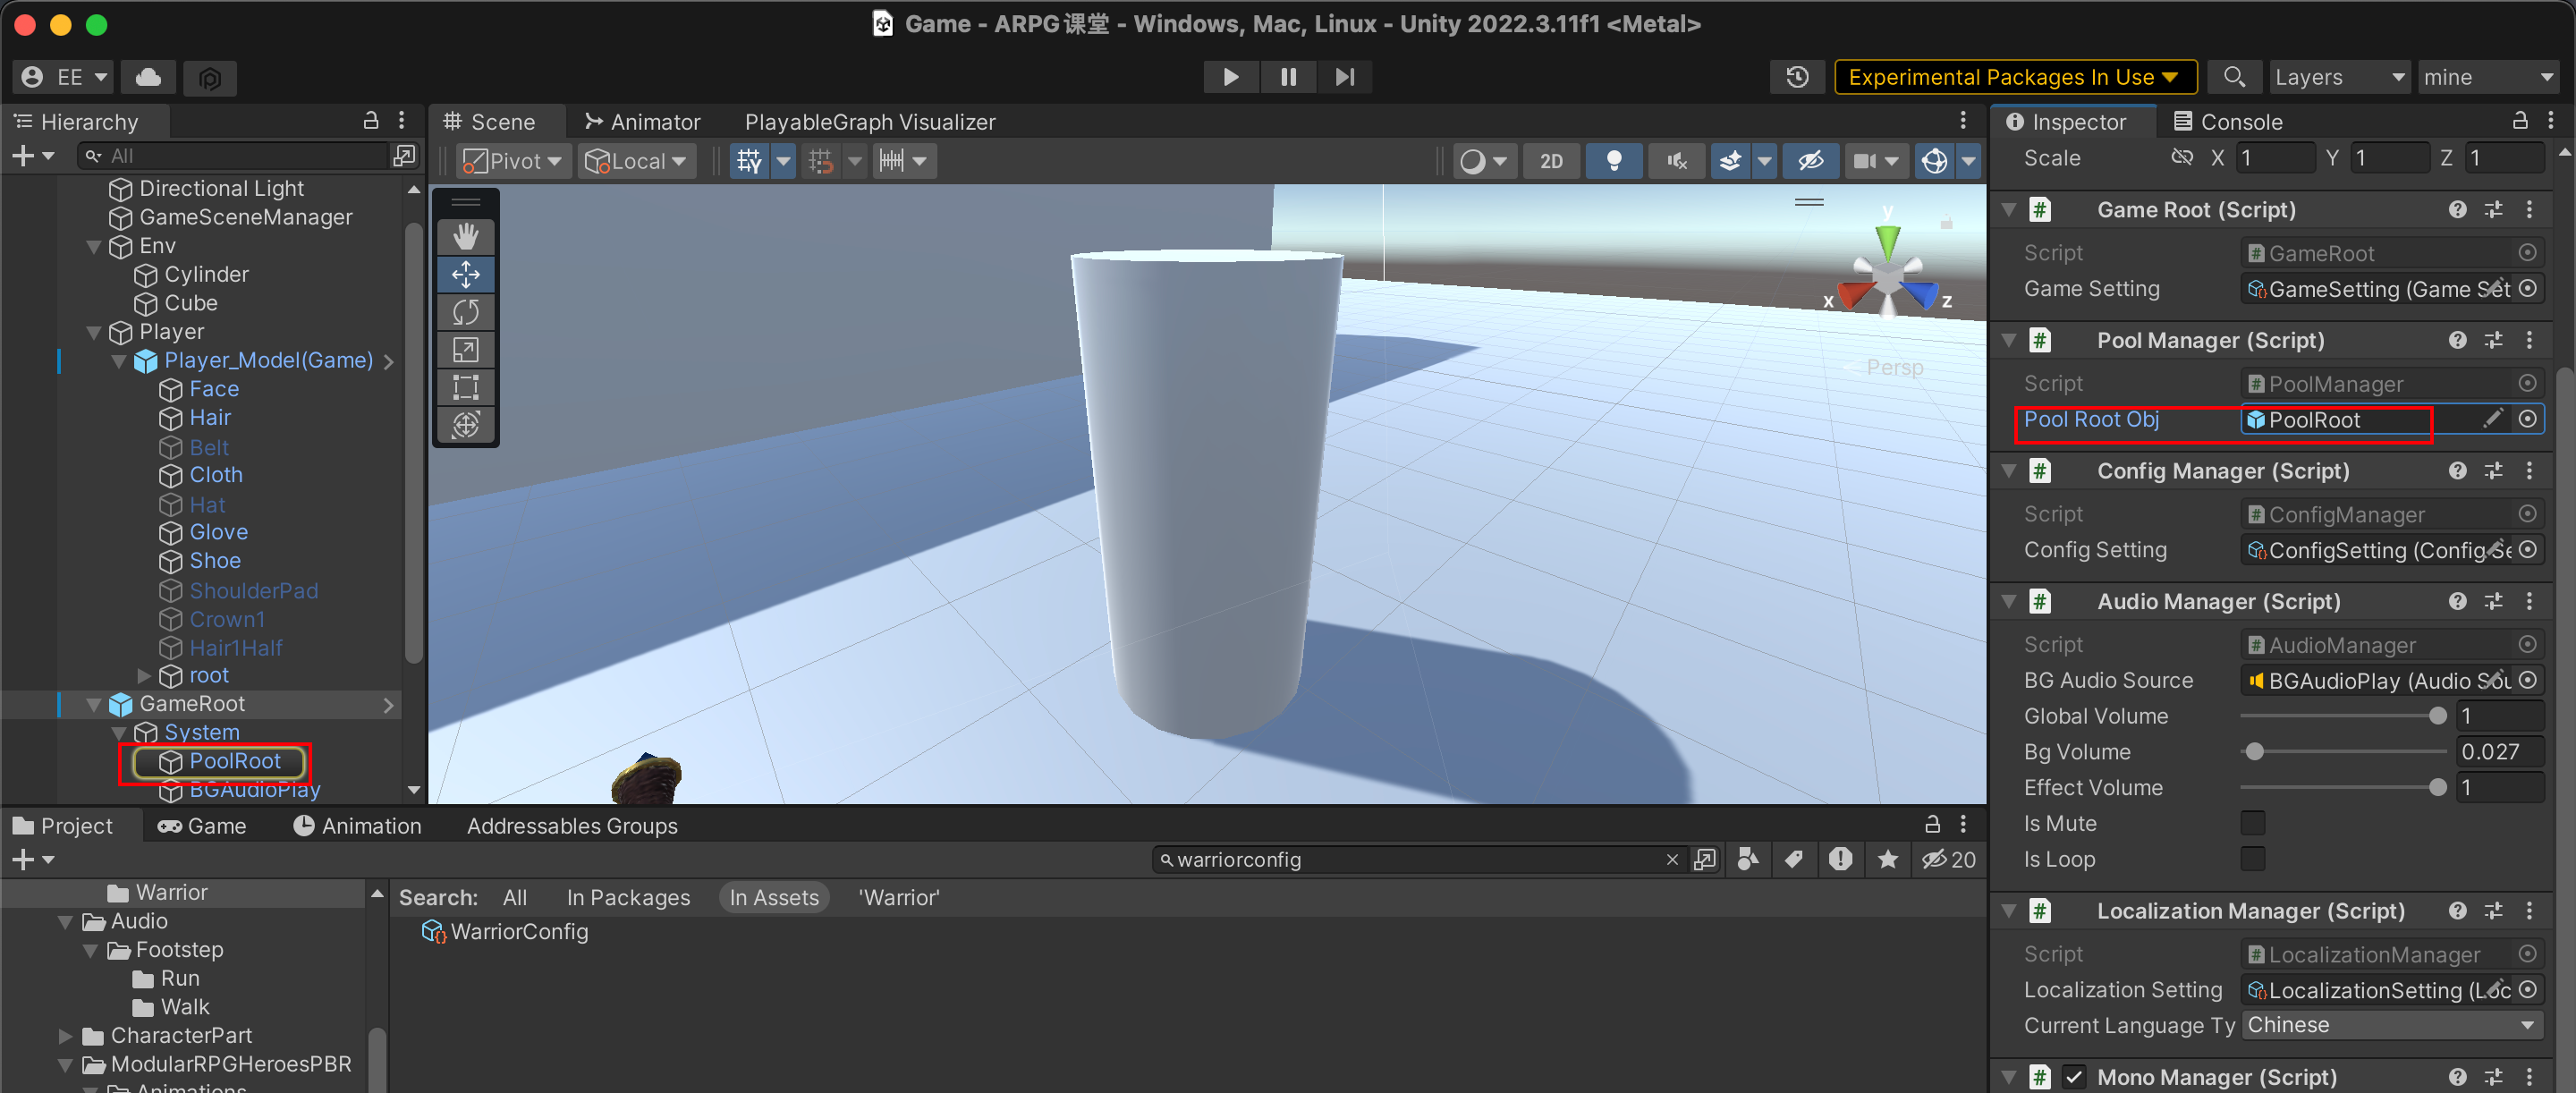
Task: Select the Rect transform tool
Action: [466, 387]
